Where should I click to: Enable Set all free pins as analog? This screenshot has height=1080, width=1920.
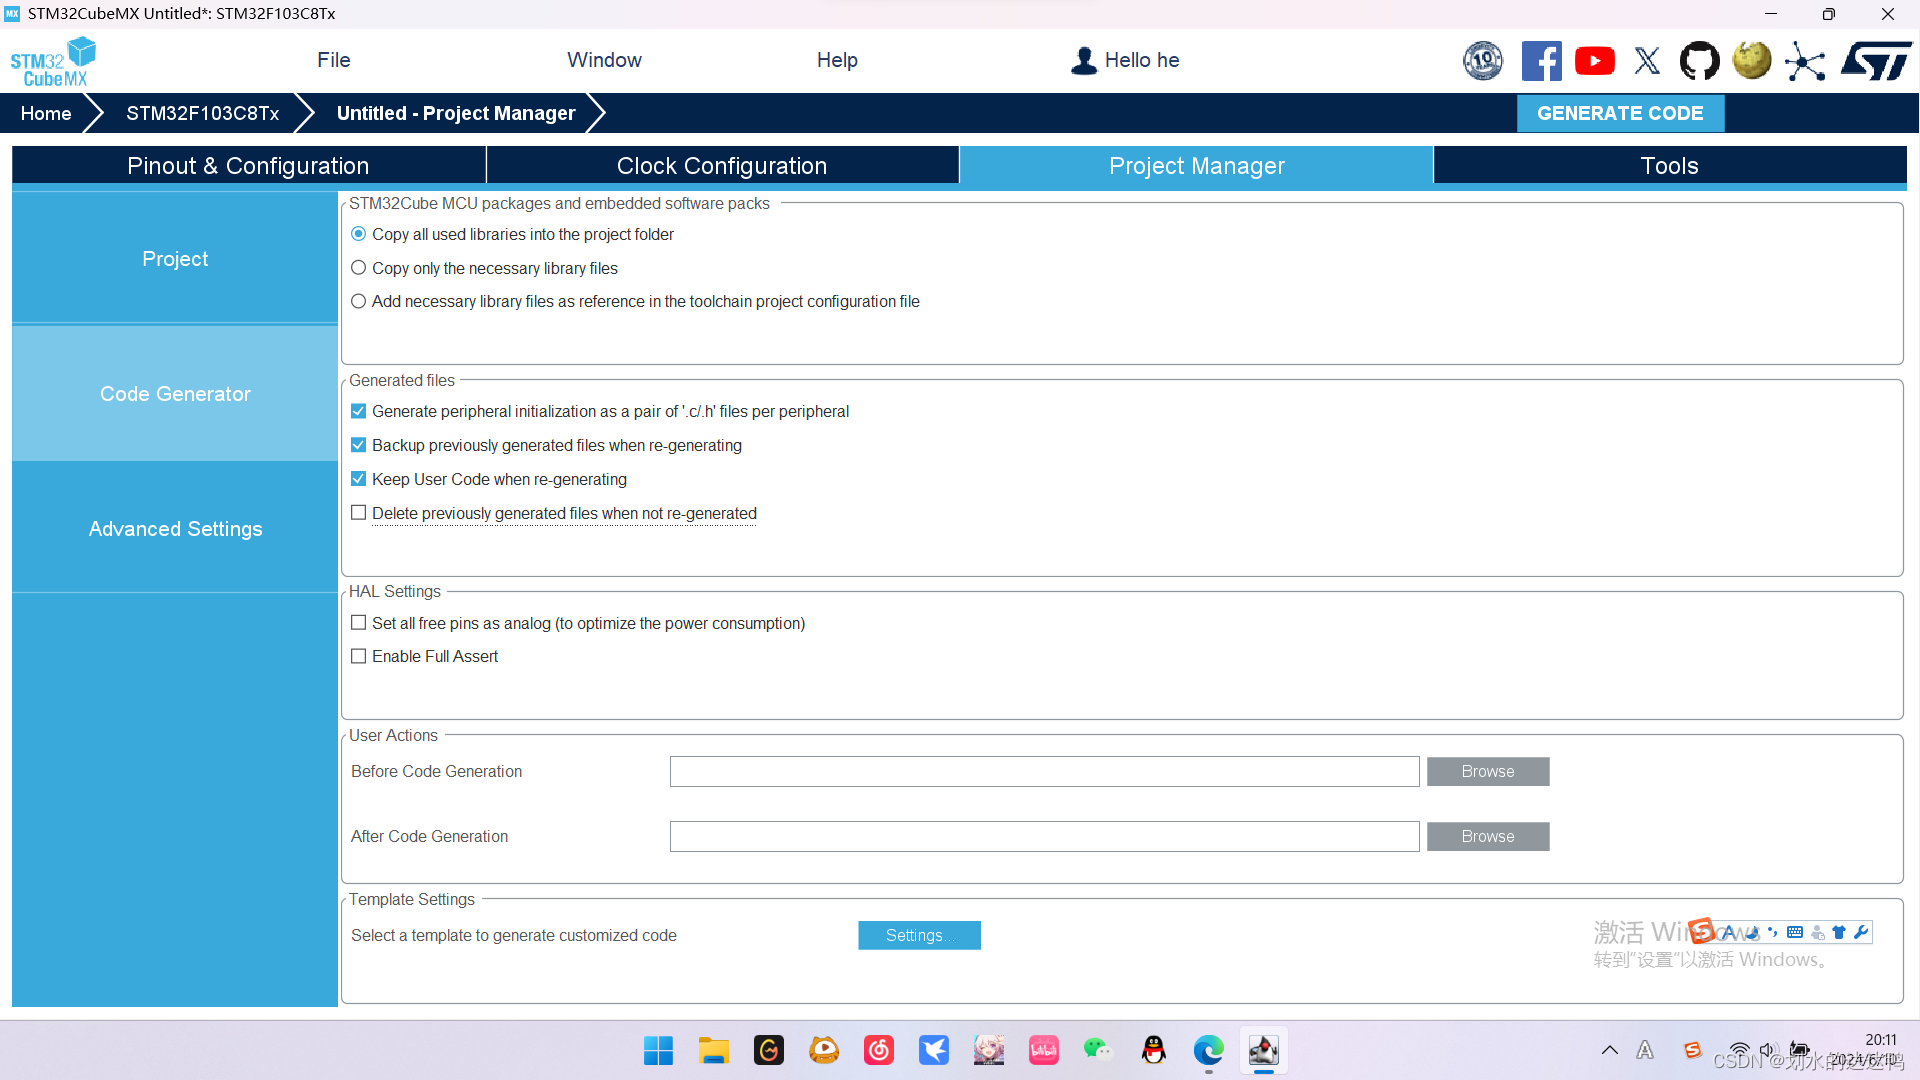(x=358, y=623)
